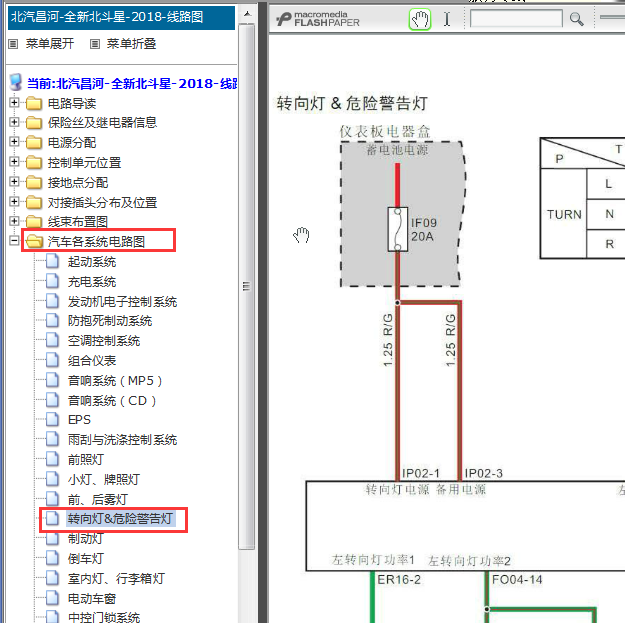Viewport: 625px width, 623px height.
Task: Open the 空调控制系统 document
Action: [x=104, y=340]
